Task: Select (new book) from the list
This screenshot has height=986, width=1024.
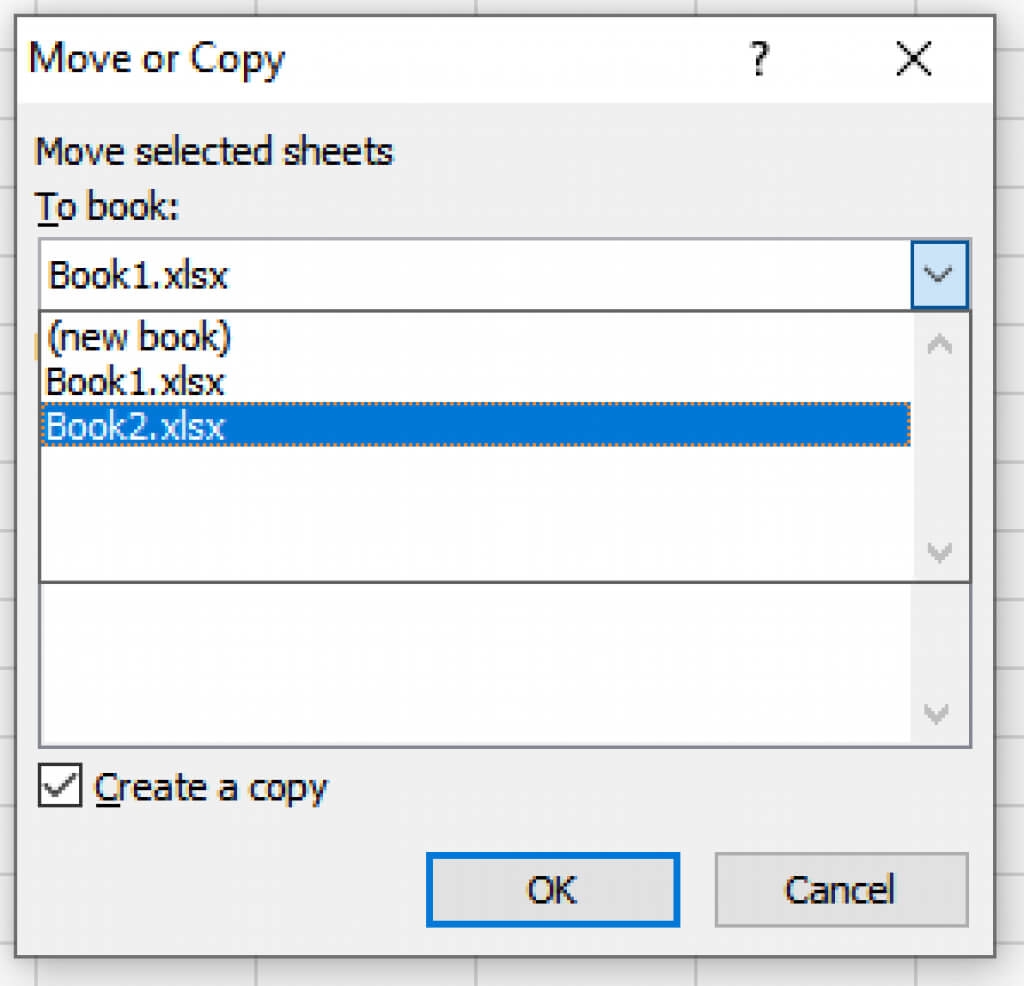Action: click(x=139, y=339)
